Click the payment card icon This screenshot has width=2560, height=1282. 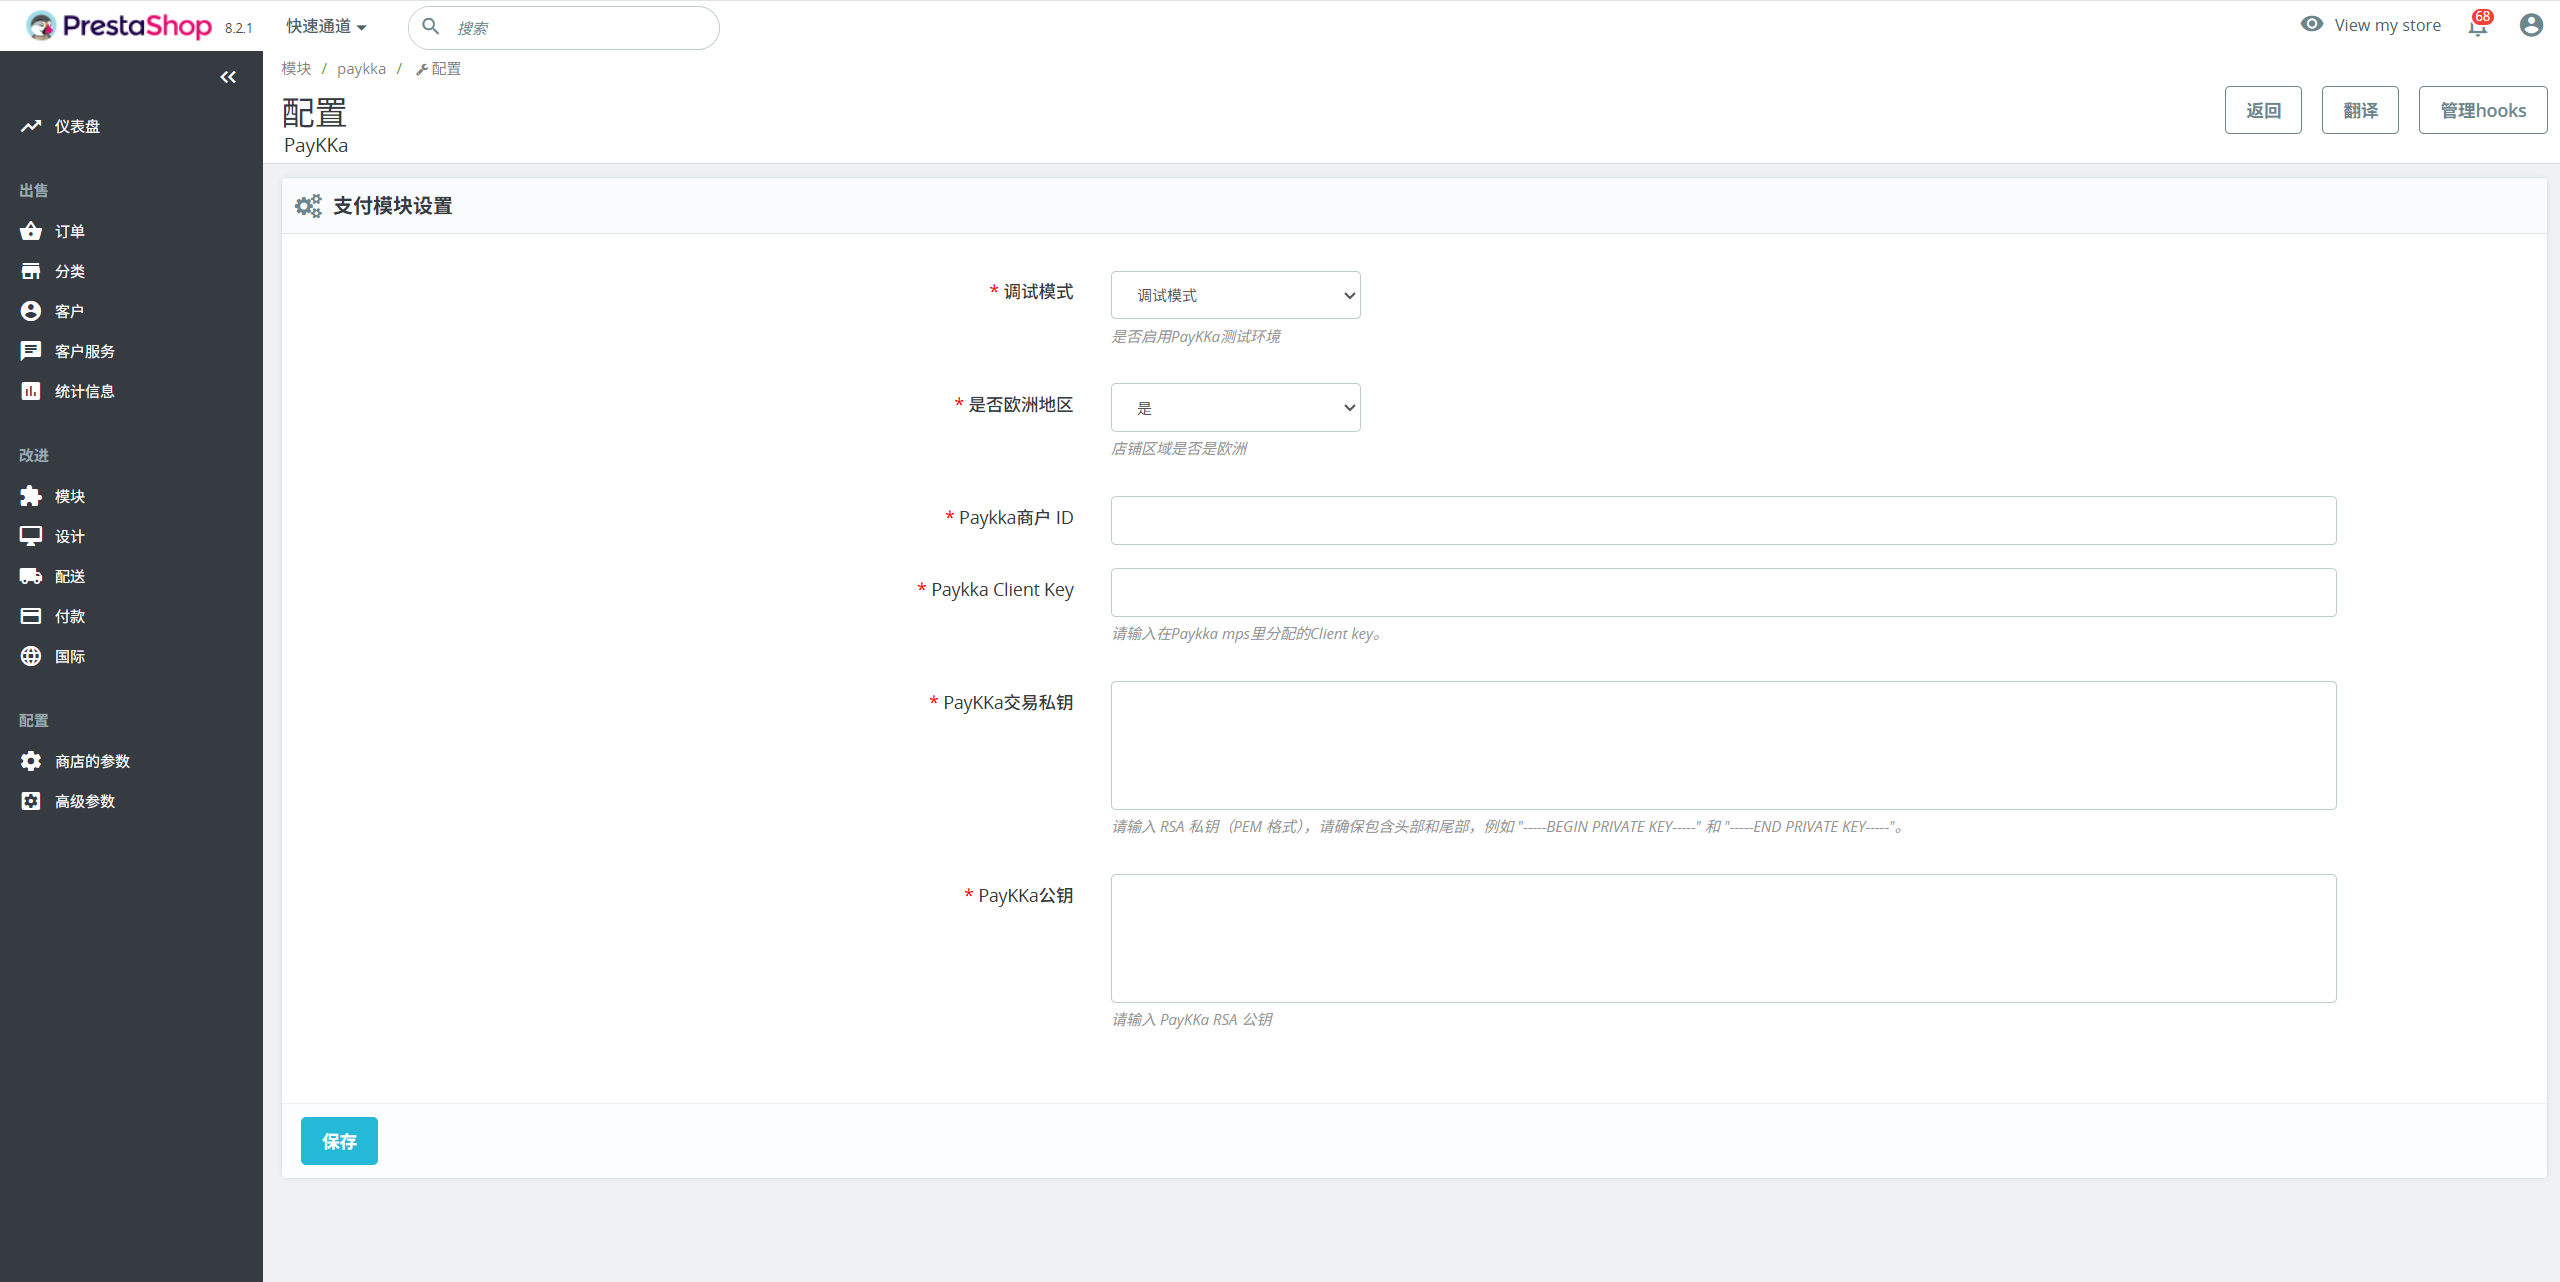[31, 616]
